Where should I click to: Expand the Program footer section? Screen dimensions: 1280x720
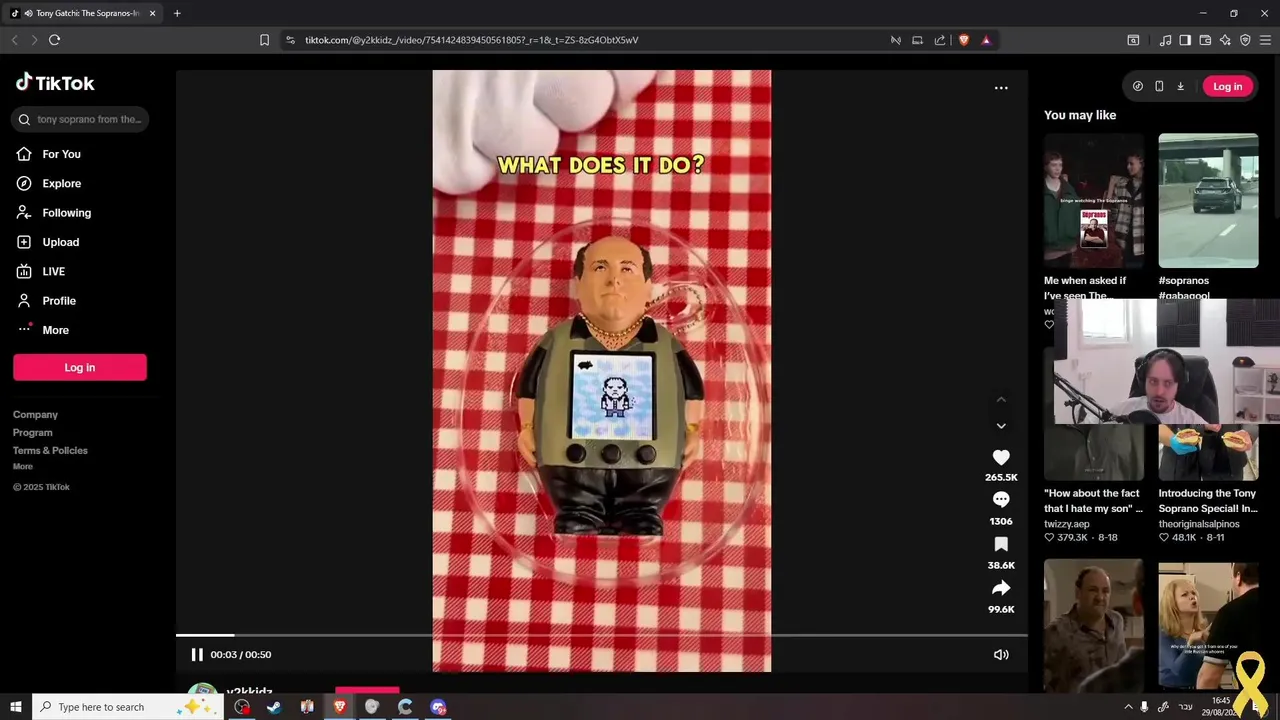pyautogui.click(x=32, y=432)
